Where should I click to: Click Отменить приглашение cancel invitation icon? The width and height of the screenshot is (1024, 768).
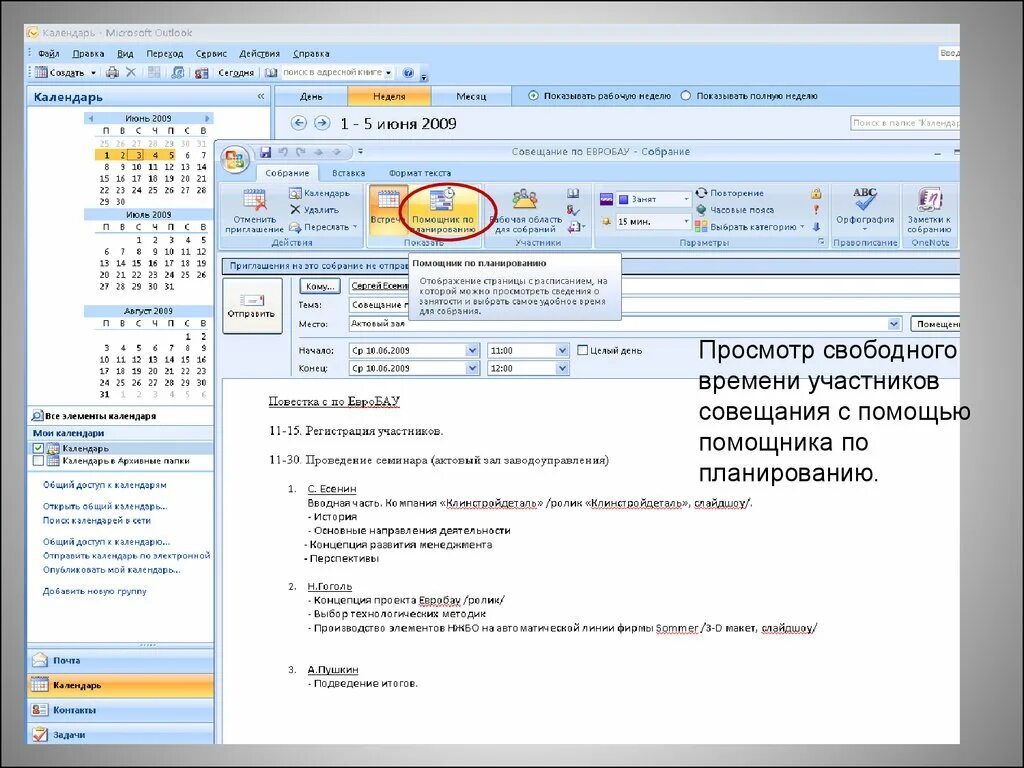pos(255,210)
